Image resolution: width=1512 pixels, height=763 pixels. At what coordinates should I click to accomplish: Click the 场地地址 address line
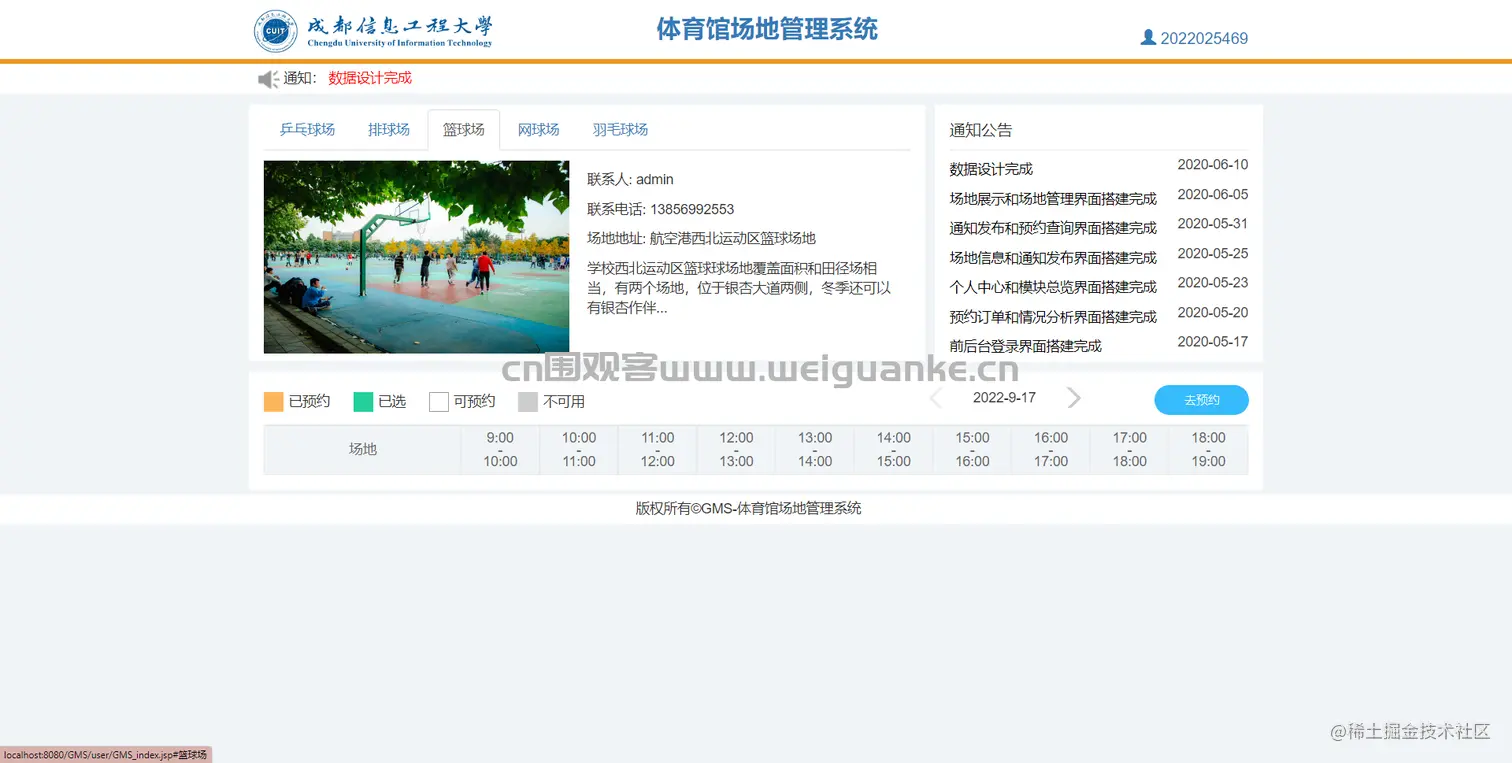pyautogui.click(x=702, y=239)
